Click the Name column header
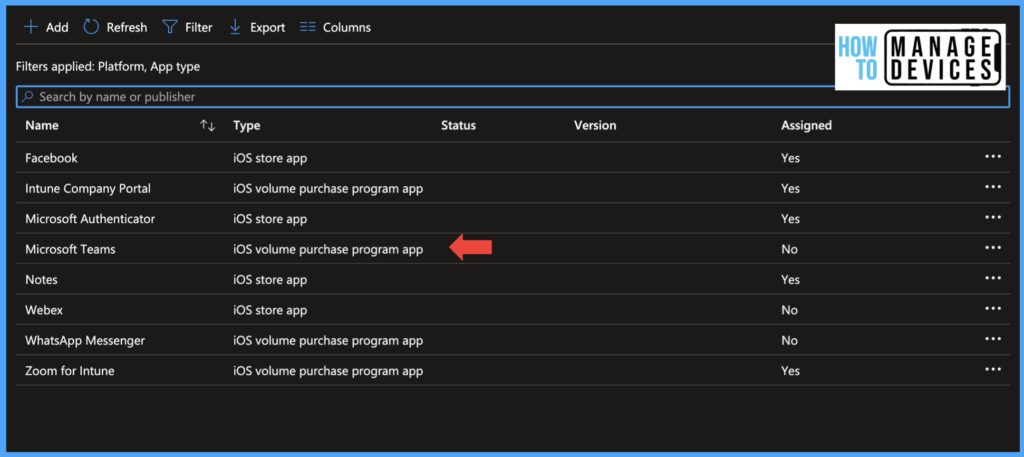The width and height of the screenshot is (1024, 457). point(42,125)
